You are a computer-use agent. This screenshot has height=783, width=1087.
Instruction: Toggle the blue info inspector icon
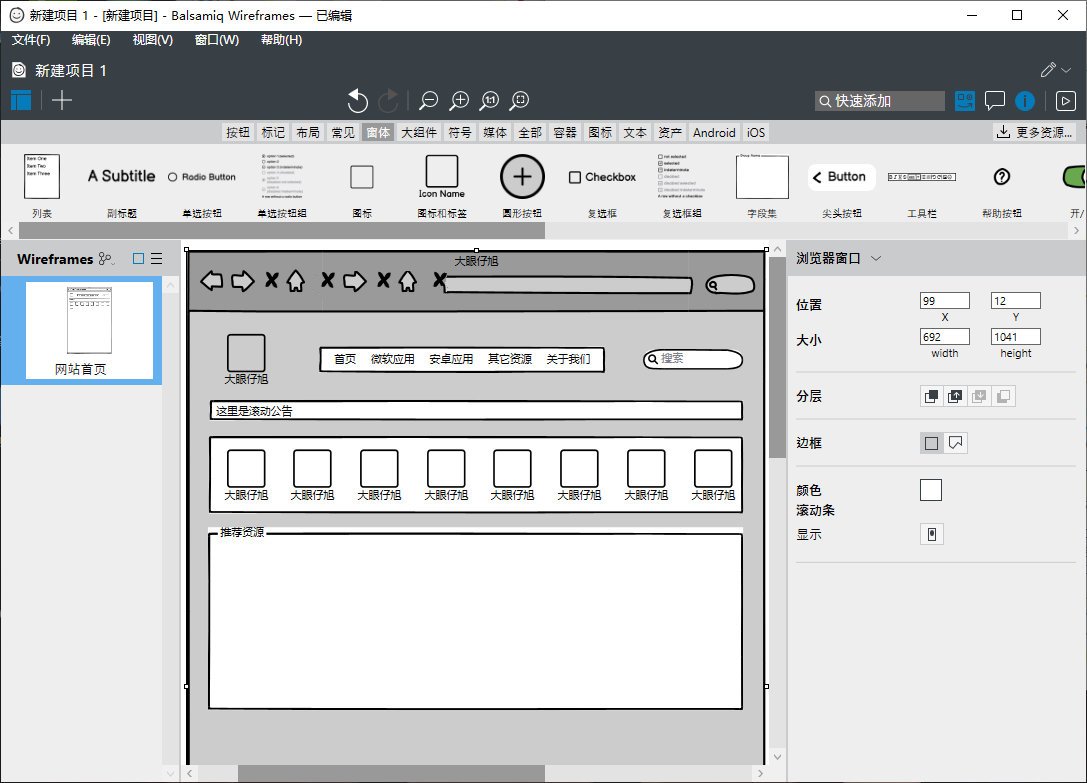(1025, 101)
